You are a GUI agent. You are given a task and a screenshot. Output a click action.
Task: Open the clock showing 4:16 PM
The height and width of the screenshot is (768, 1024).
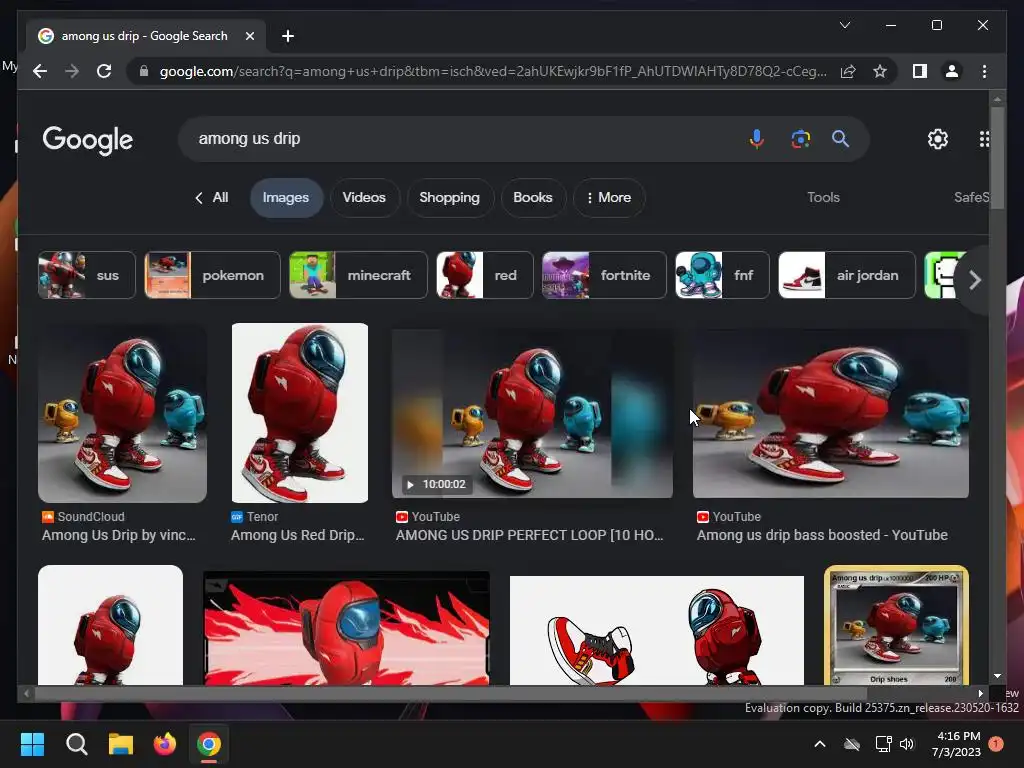(x=957, y=744)
